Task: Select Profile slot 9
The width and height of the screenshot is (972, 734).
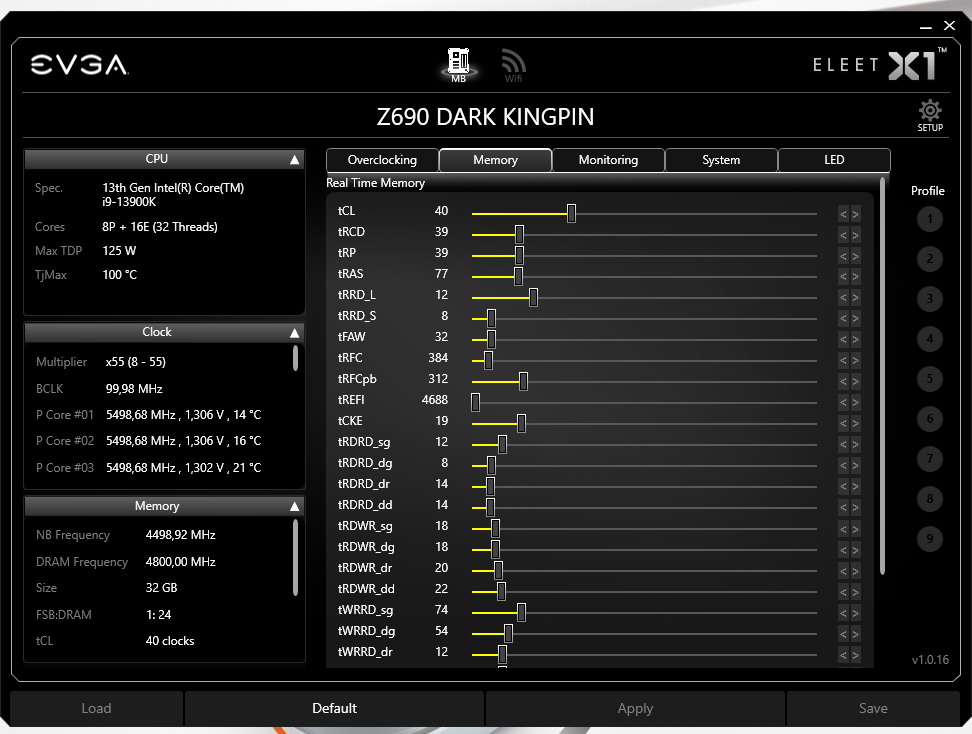Action: click(928, 538)
